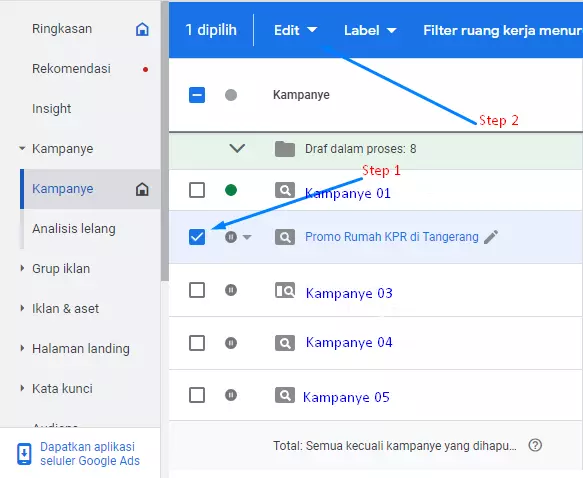Click the Total: Semua kecuali kampanye text
This screenshot has width=583, height=478.
[395, 445]
